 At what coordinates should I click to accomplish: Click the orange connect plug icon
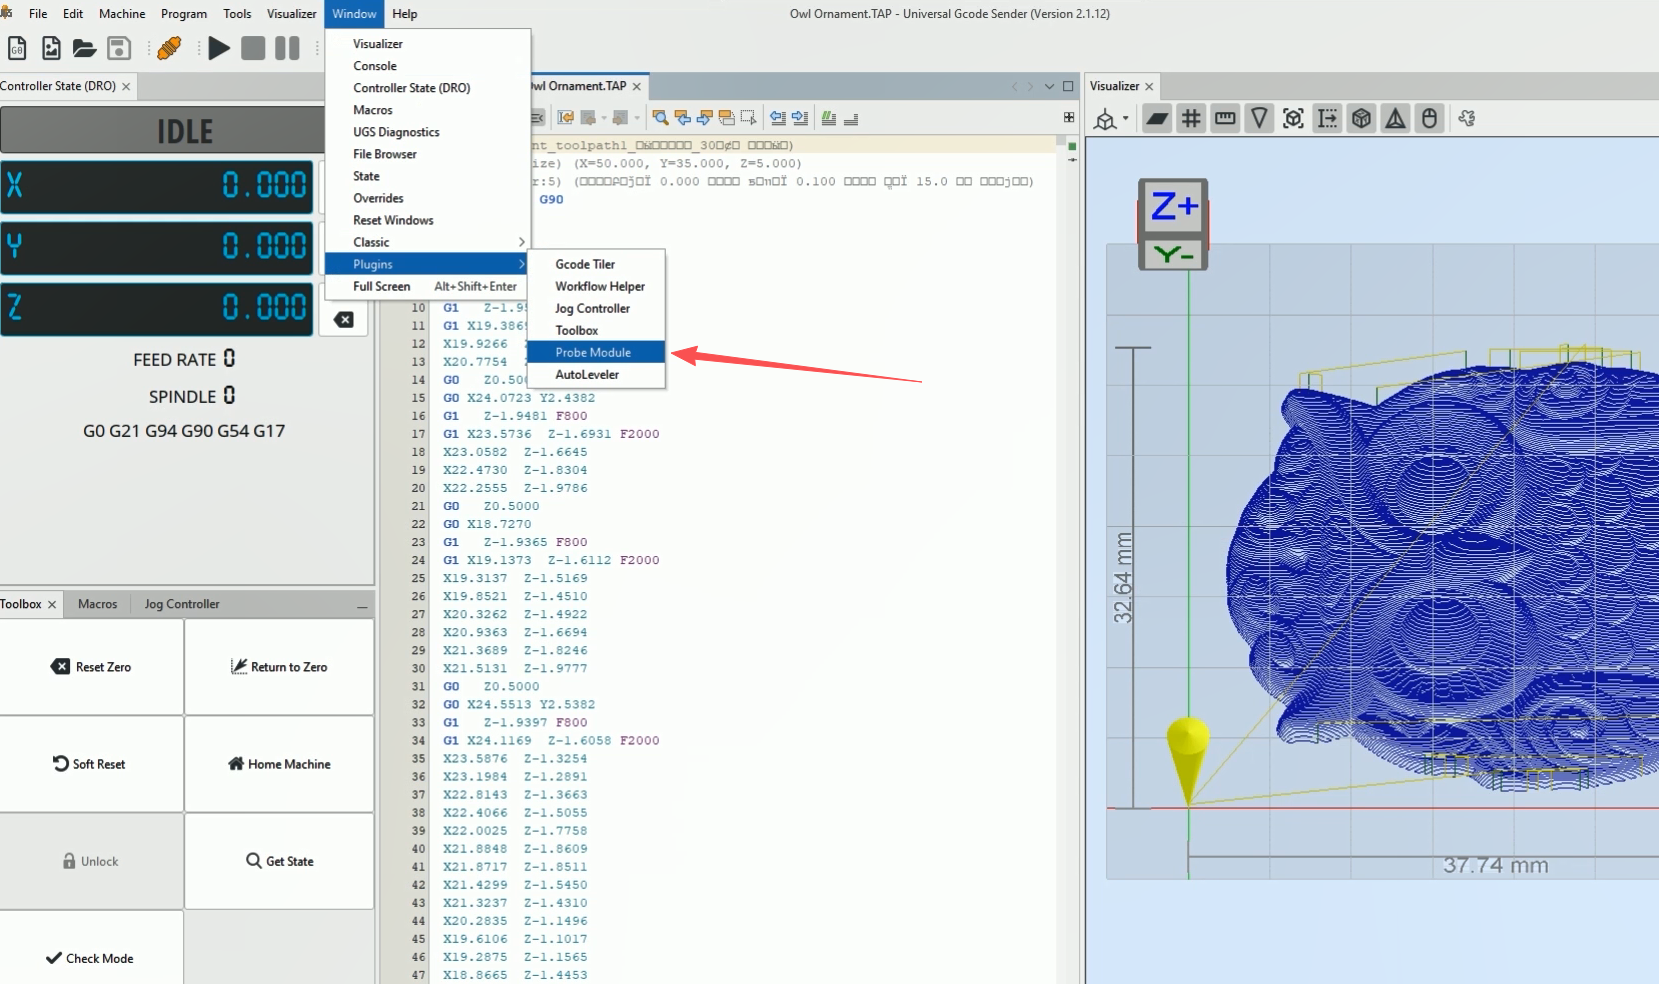(x=169, y=48)
